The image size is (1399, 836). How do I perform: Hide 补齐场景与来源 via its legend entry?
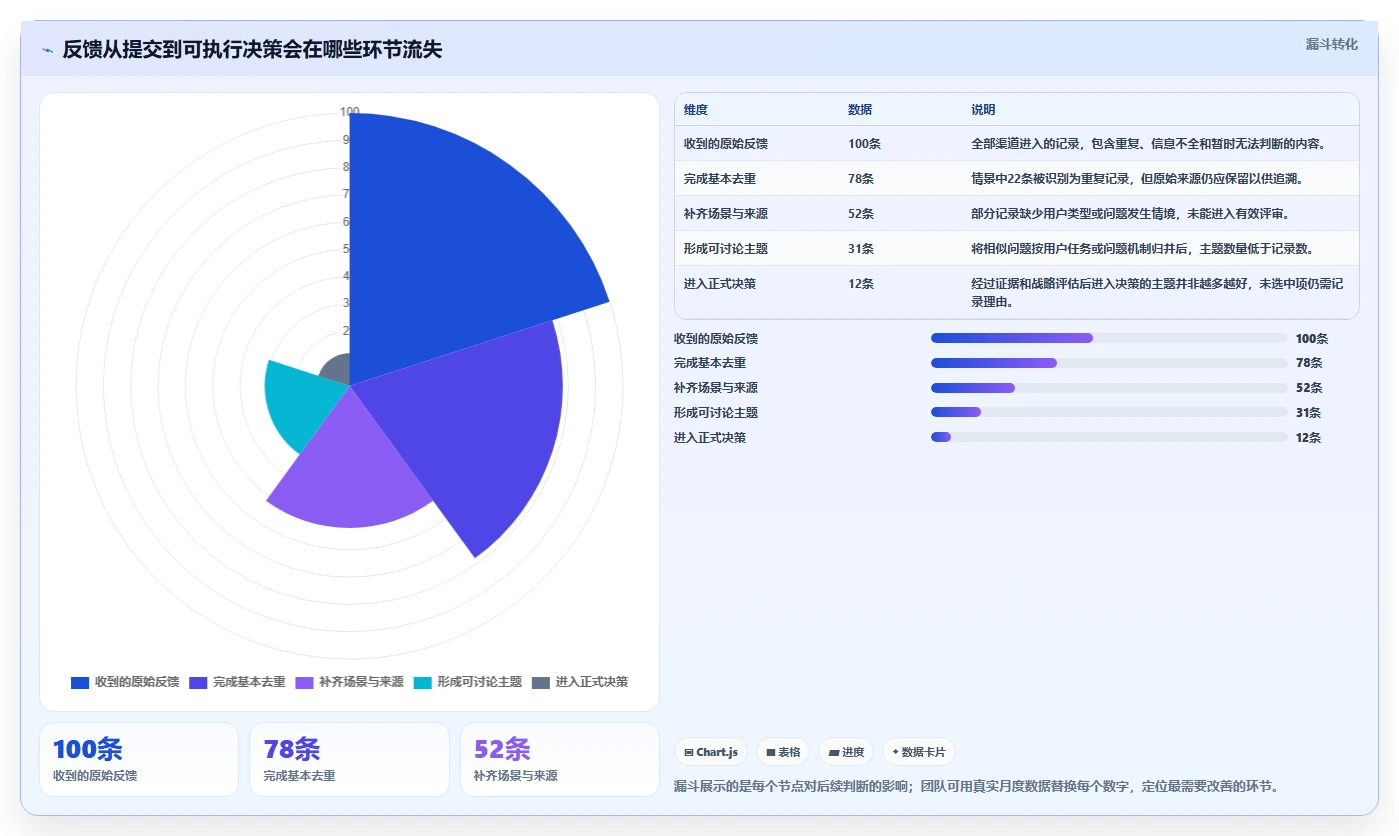(x=349, y=682)
